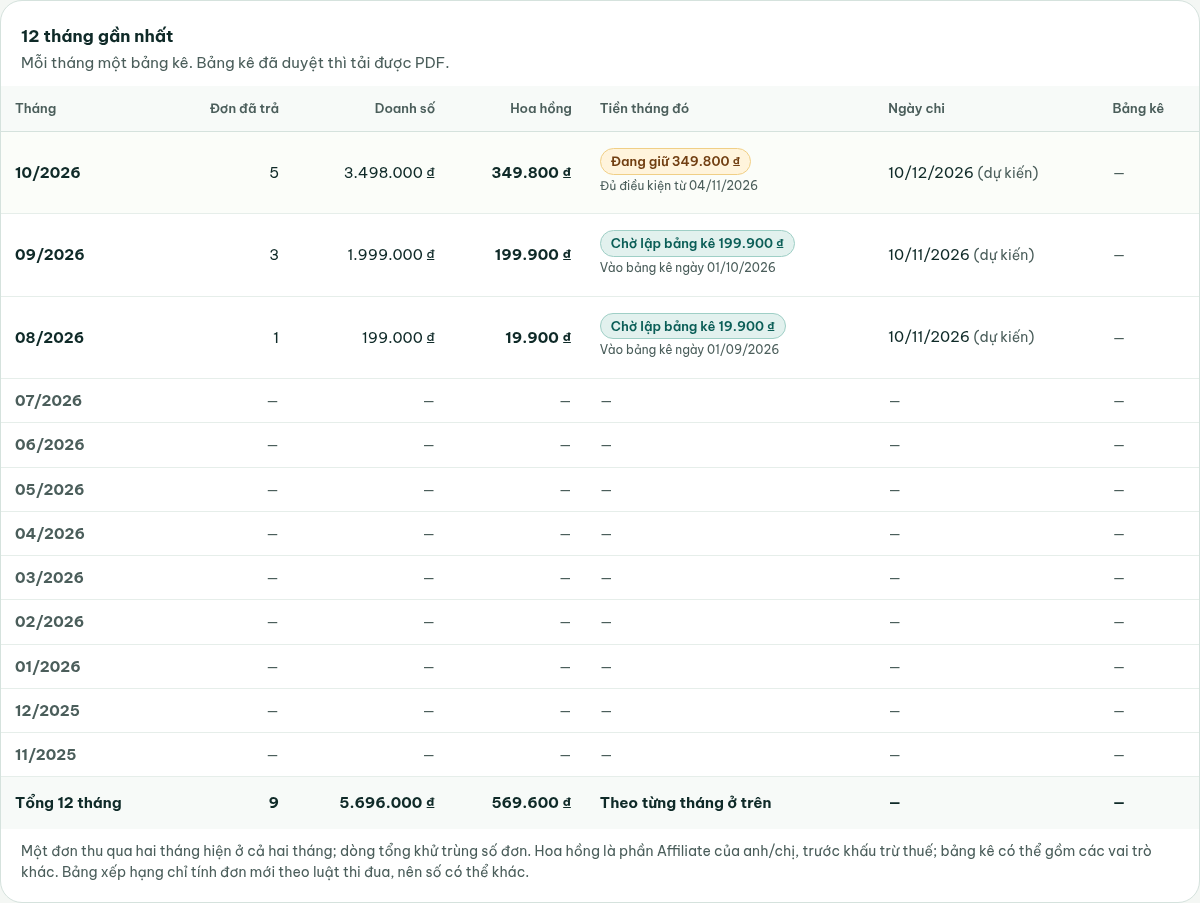
Task: Click the note "Vào bảng kê ngày 01/10/2026"
Action: [x=688, y=268]
